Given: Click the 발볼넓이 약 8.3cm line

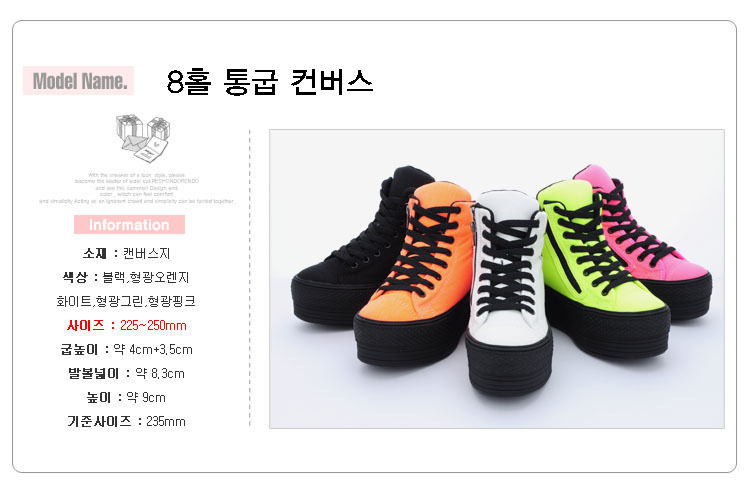Looking at the screenshot, I should 127,373.
